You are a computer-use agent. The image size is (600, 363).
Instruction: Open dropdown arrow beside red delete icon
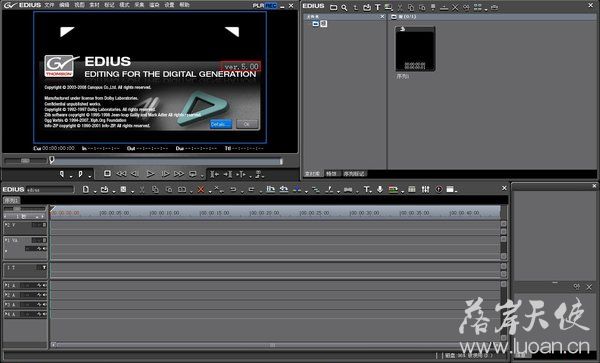210,192
